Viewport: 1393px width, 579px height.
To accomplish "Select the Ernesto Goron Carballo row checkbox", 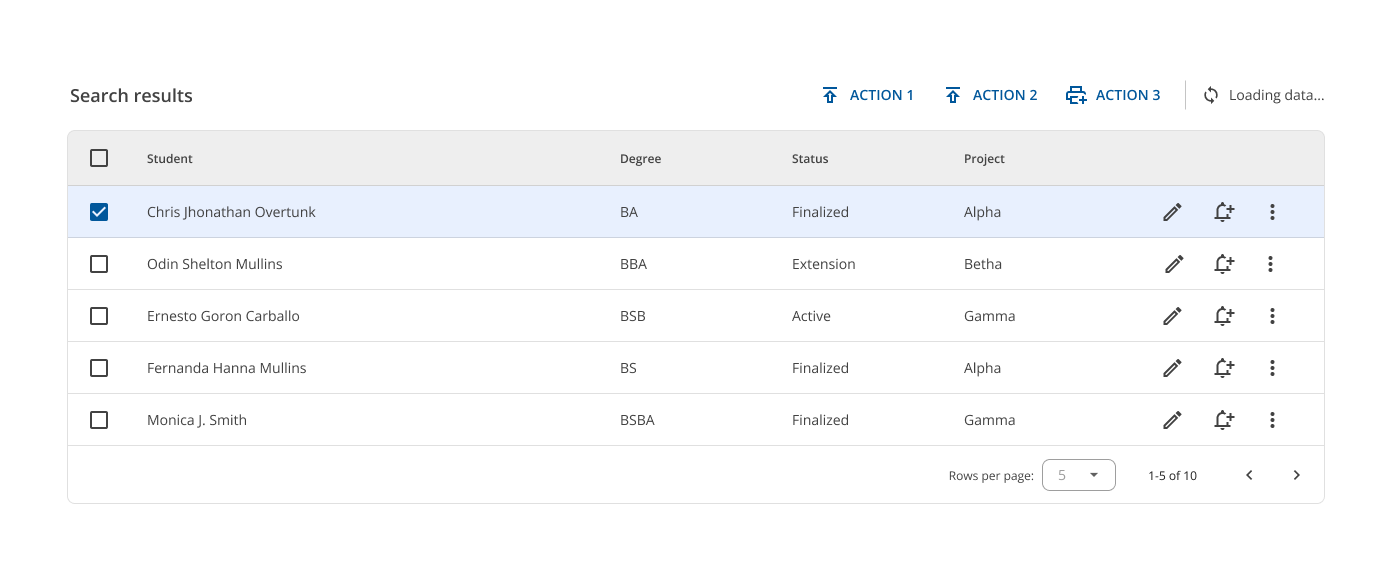I will tap(99, 316).
